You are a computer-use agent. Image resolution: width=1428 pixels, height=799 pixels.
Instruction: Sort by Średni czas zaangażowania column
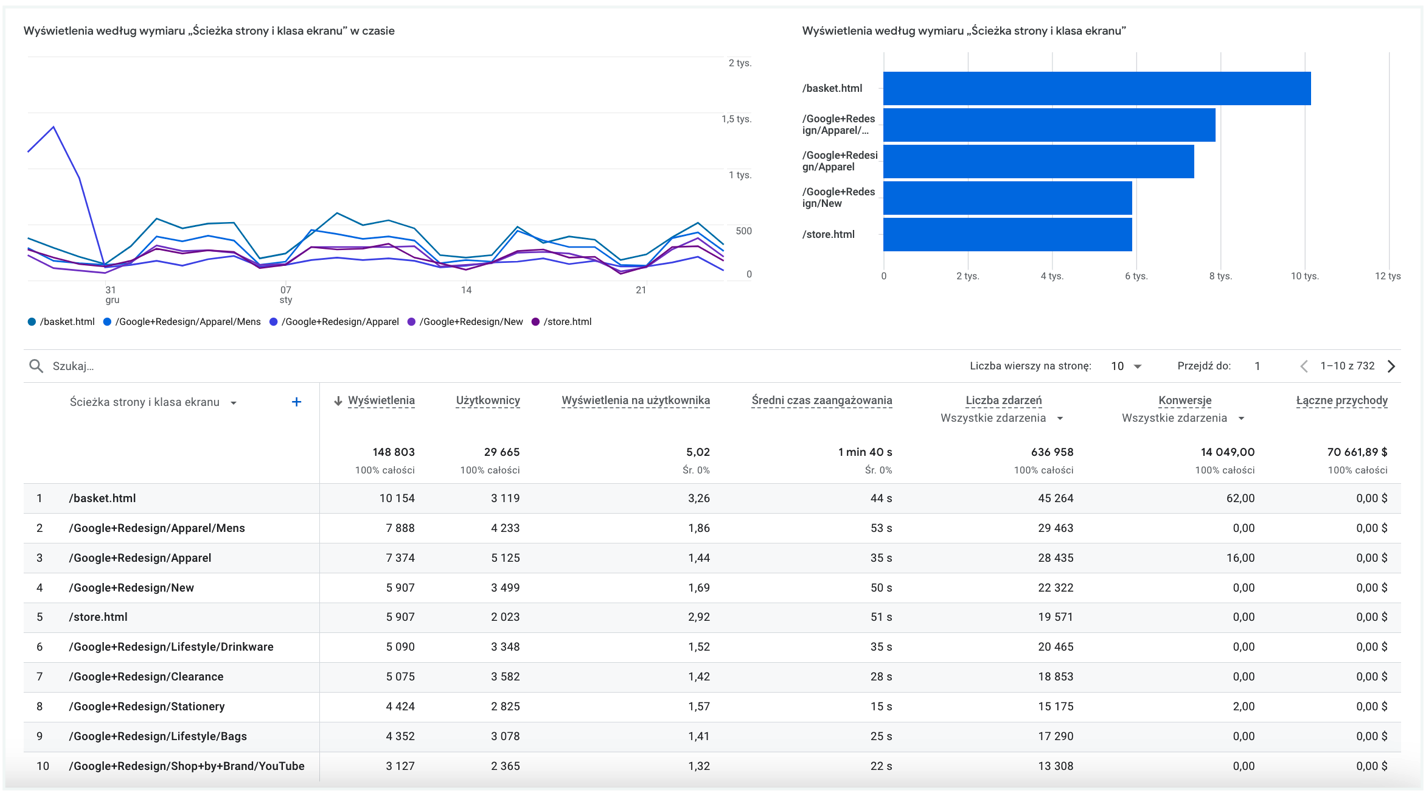(x=821, y=400)
